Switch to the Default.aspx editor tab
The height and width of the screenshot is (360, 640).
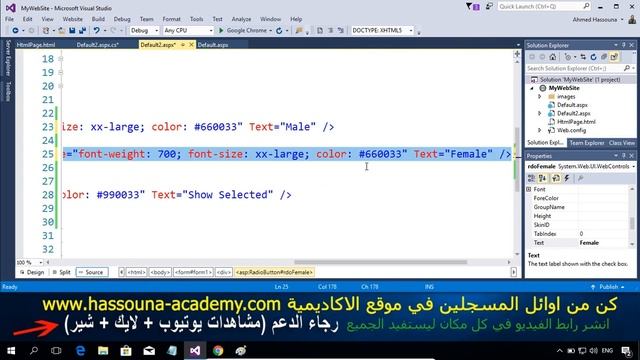[x=213, y=45]
